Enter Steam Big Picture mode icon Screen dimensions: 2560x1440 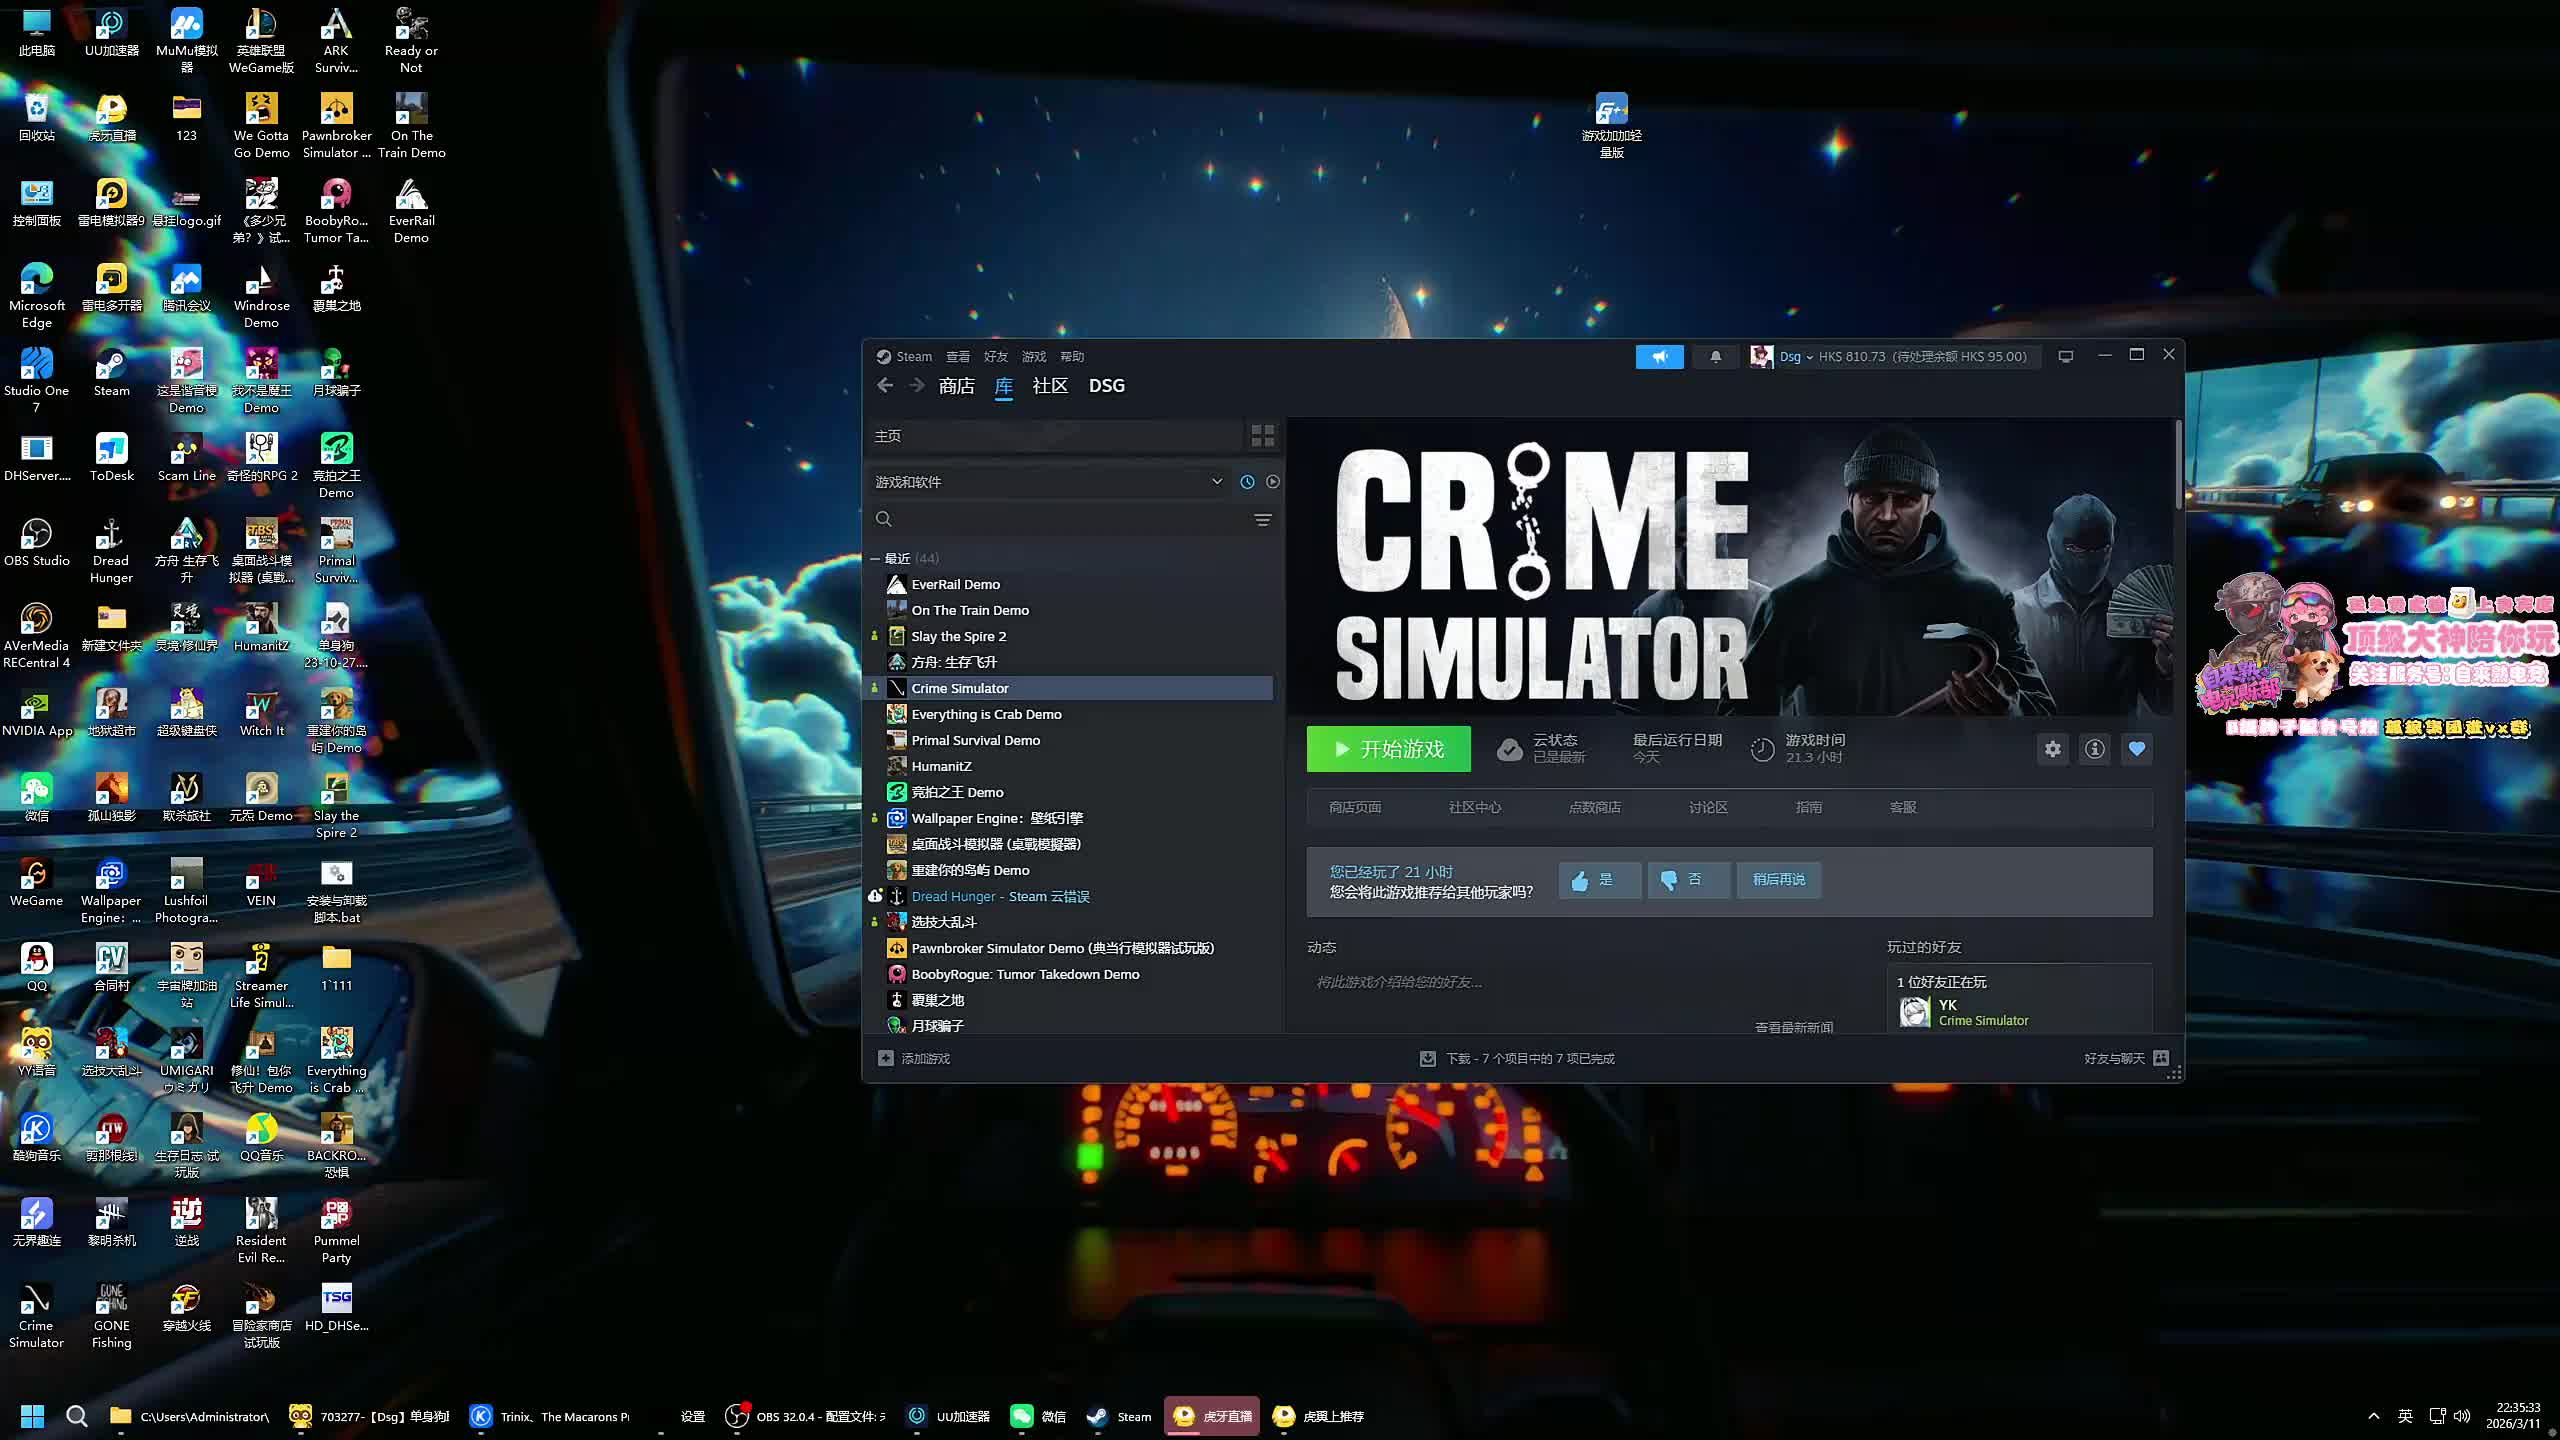tap(2066, 357)
